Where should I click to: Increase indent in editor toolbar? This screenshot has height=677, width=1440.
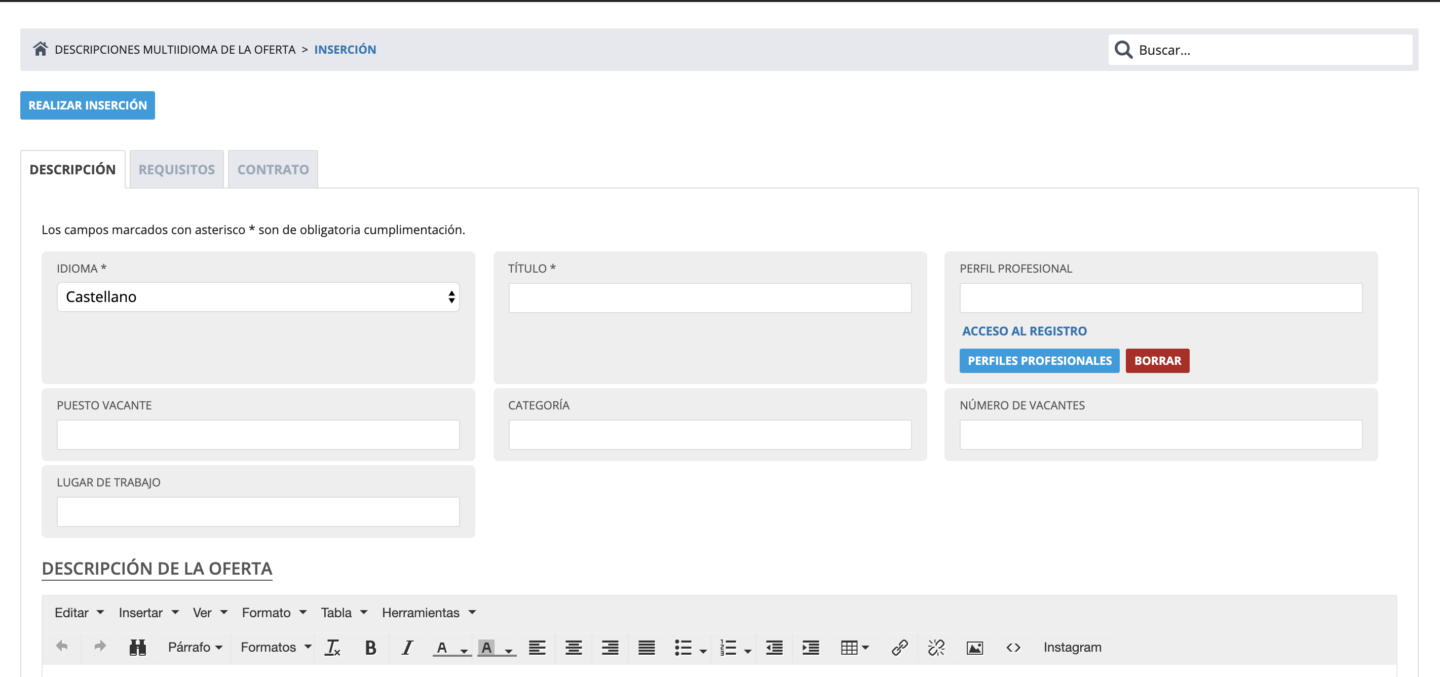811,648
